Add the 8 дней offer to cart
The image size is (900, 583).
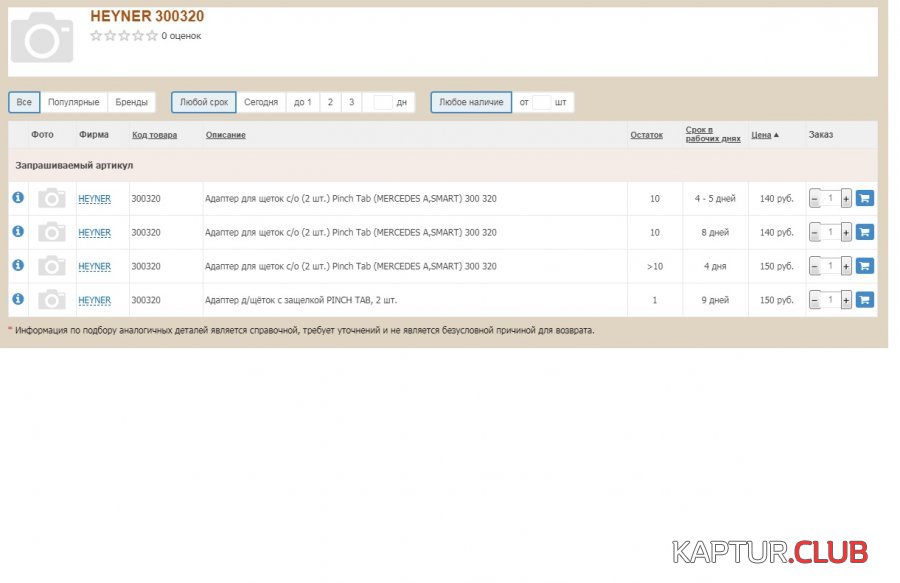coord(865,232)
